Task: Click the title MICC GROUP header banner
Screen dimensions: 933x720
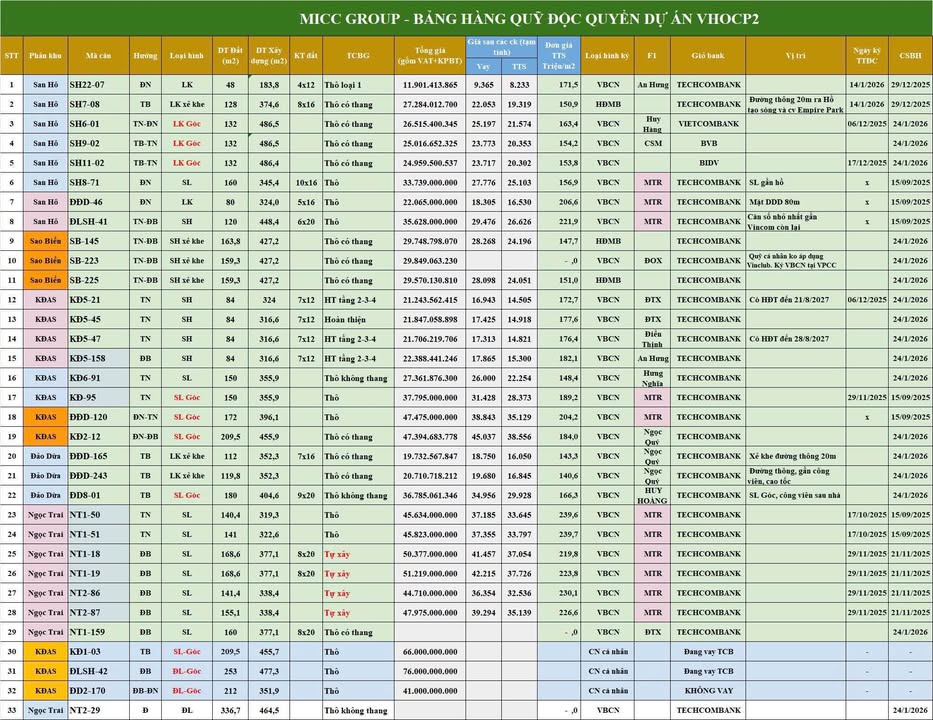Action: (466, 18)
